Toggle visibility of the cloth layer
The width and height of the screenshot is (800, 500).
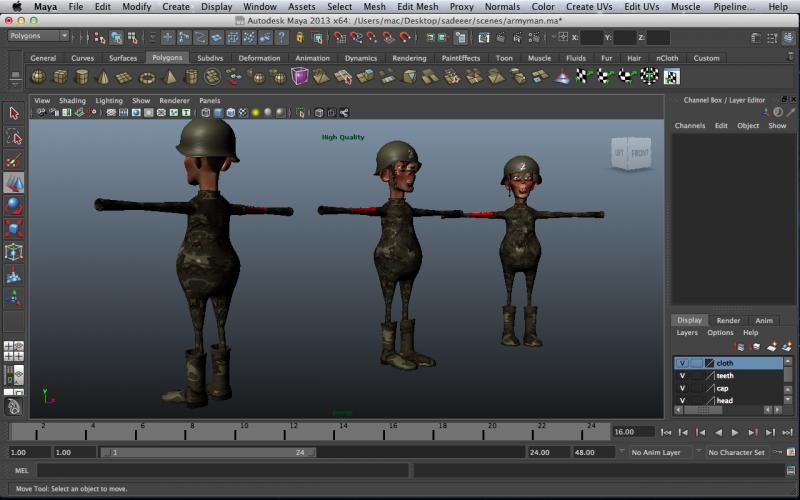(682, 363)
